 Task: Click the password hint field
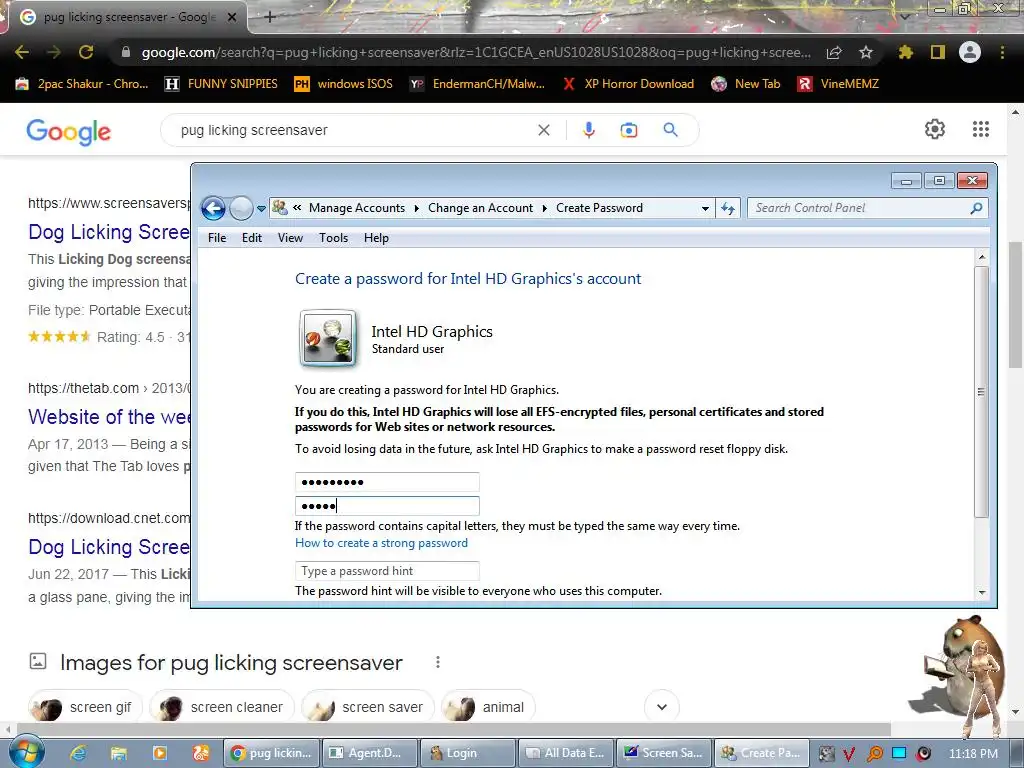click(x=387, y=571)
